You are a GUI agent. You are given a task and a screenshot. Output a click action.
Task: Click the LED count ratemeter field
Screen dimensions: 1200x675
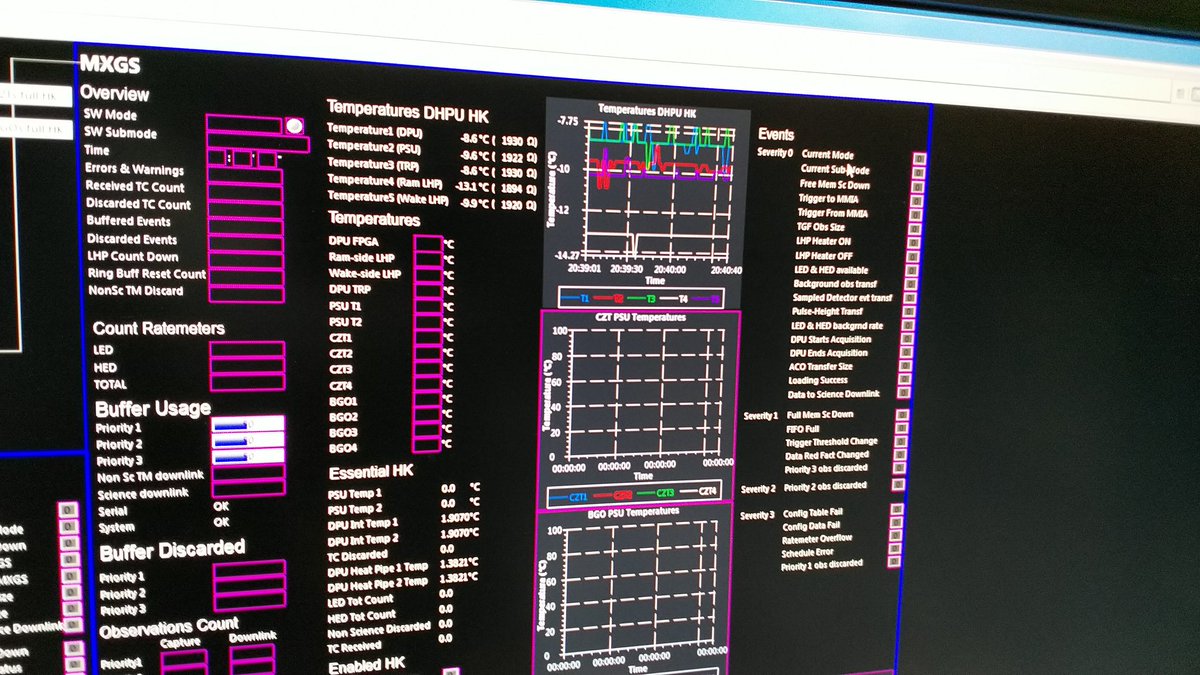[x=247, y=350]
